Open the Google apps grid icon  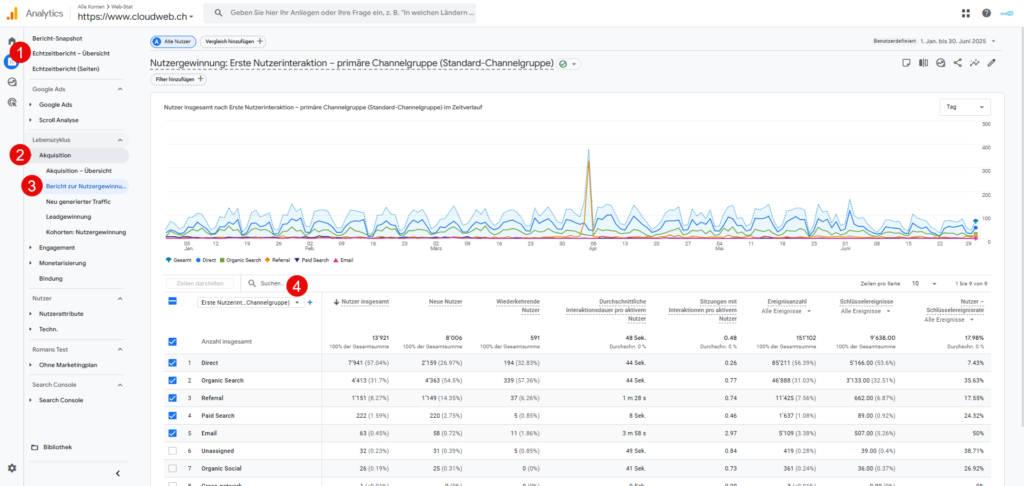pyautogui.click(x=965, y=13)
